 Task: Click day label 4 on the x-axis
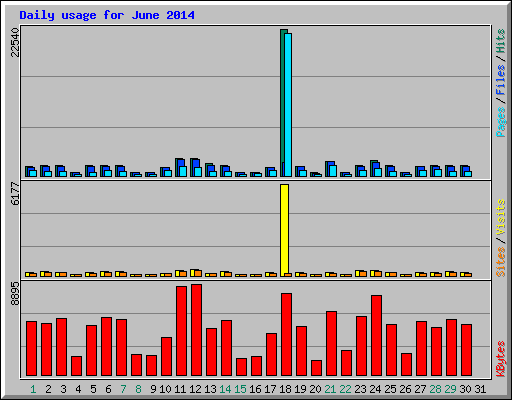pos(78,389)
